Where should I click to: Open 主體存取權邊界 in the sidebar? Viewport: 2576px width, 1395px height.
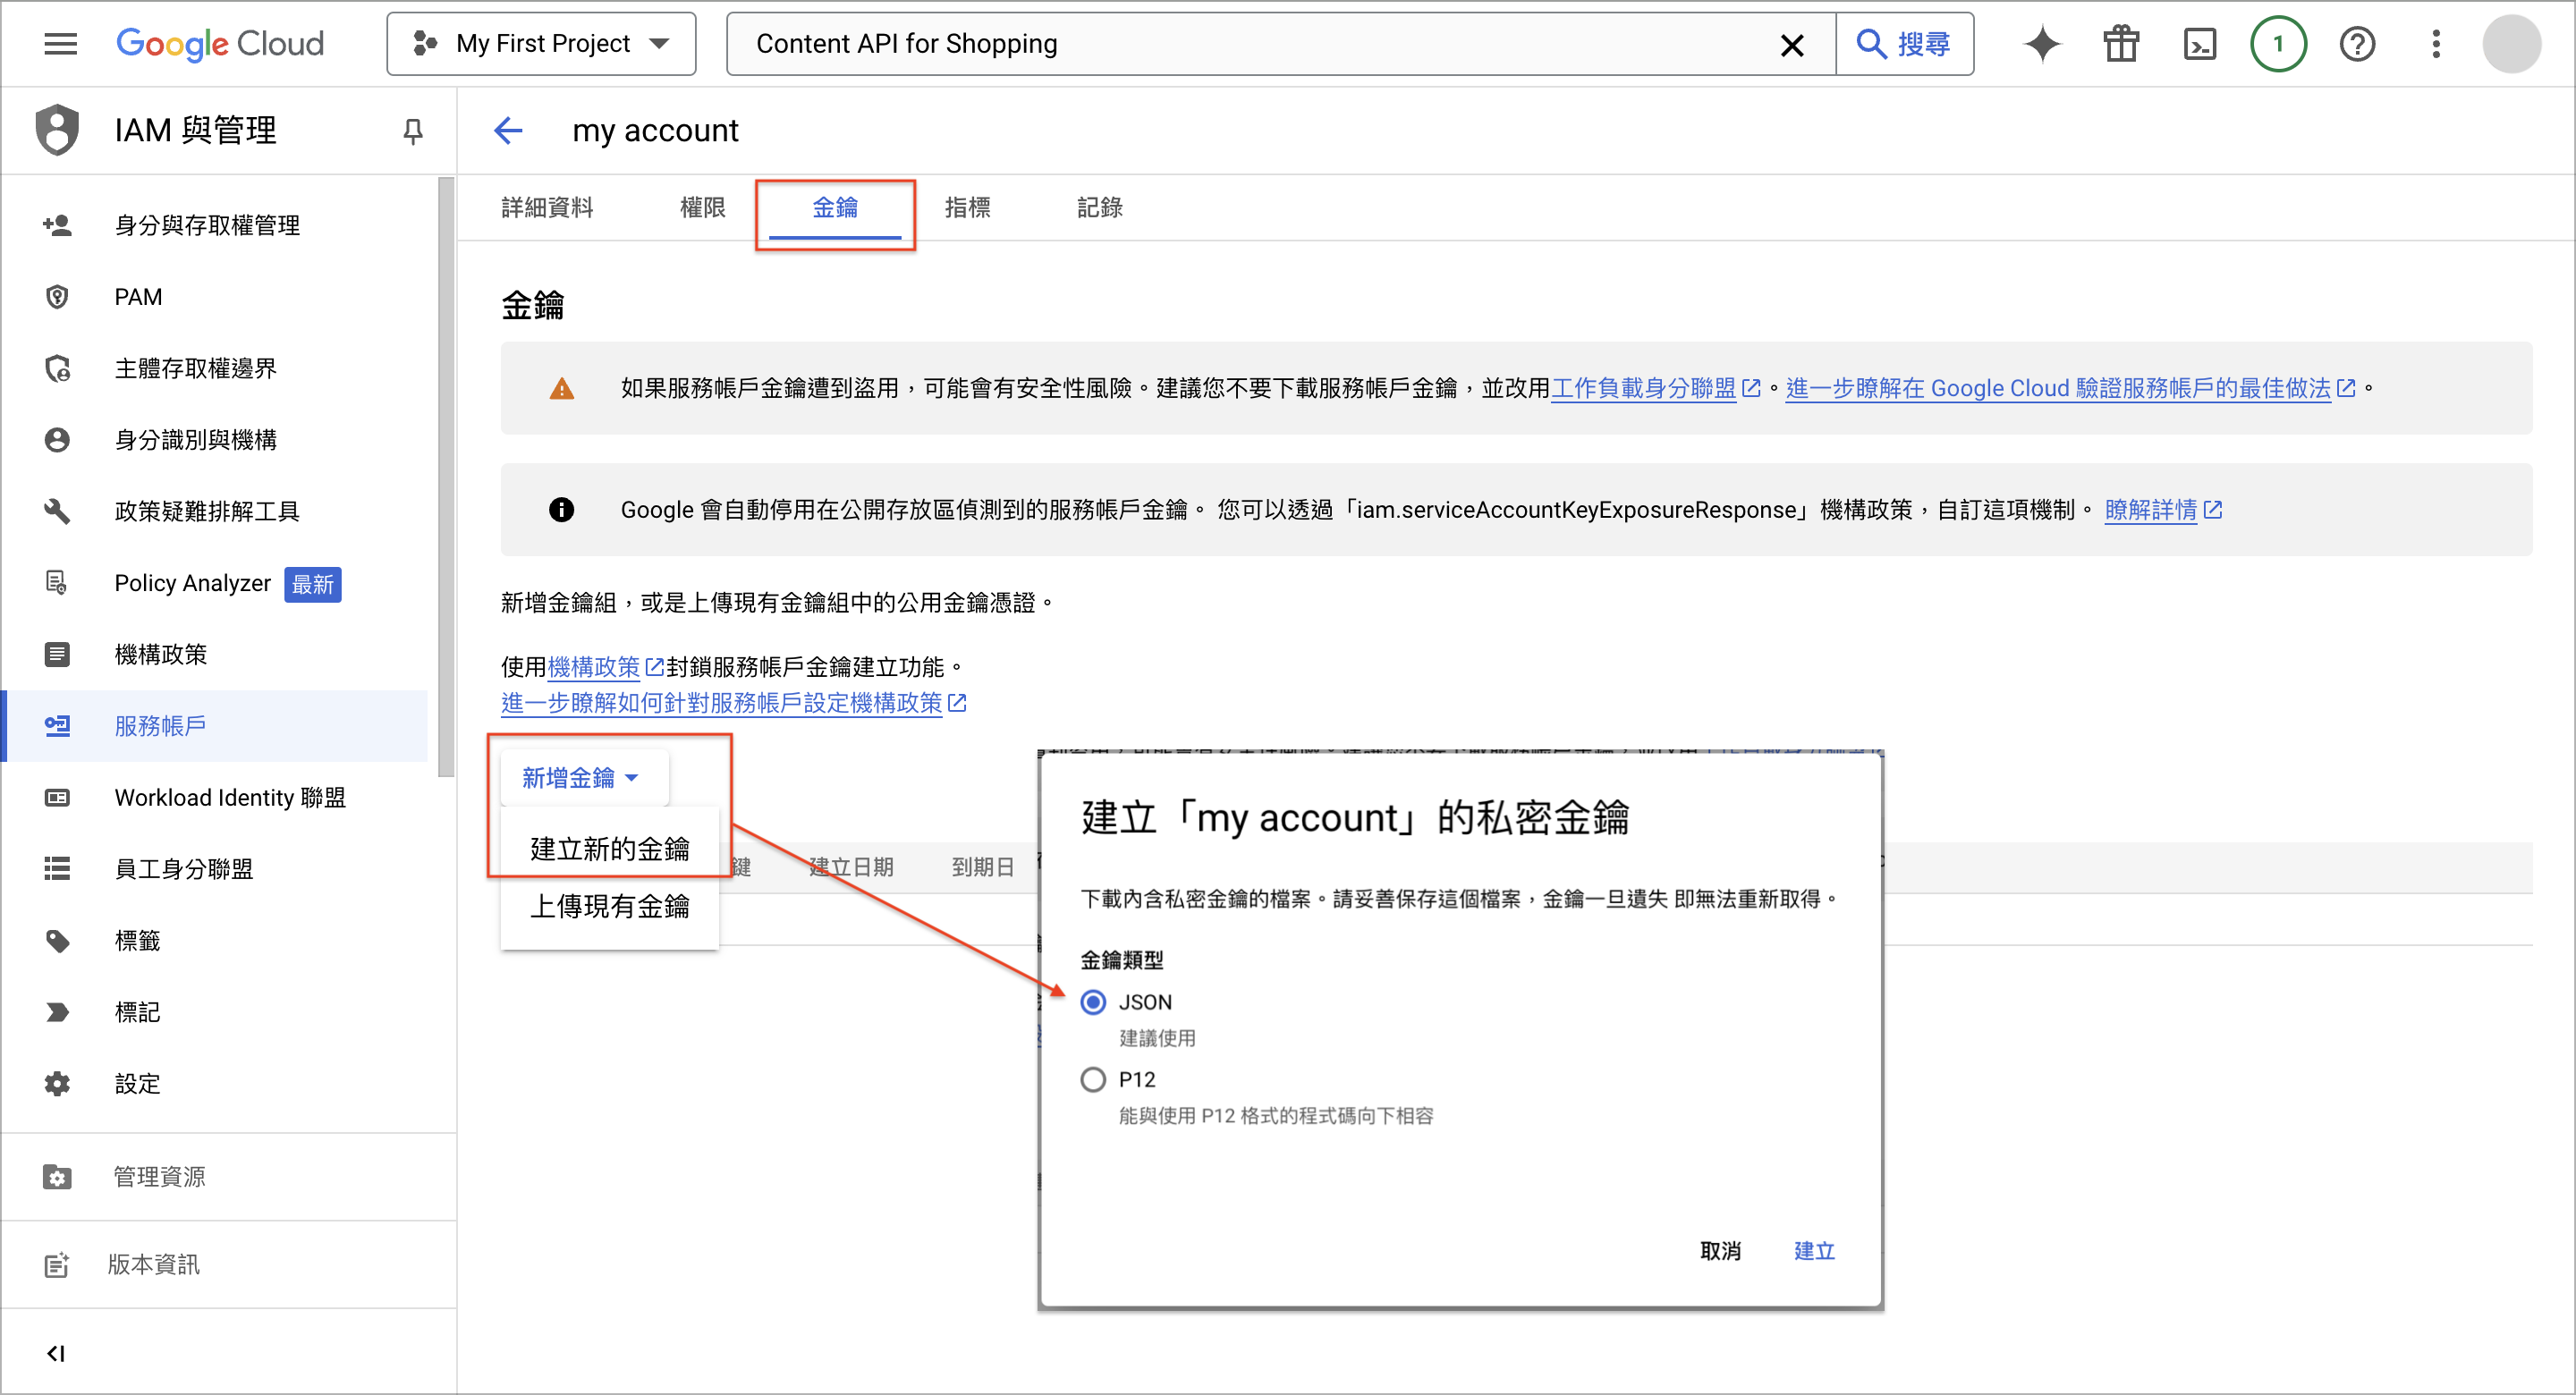pos(216,368)
